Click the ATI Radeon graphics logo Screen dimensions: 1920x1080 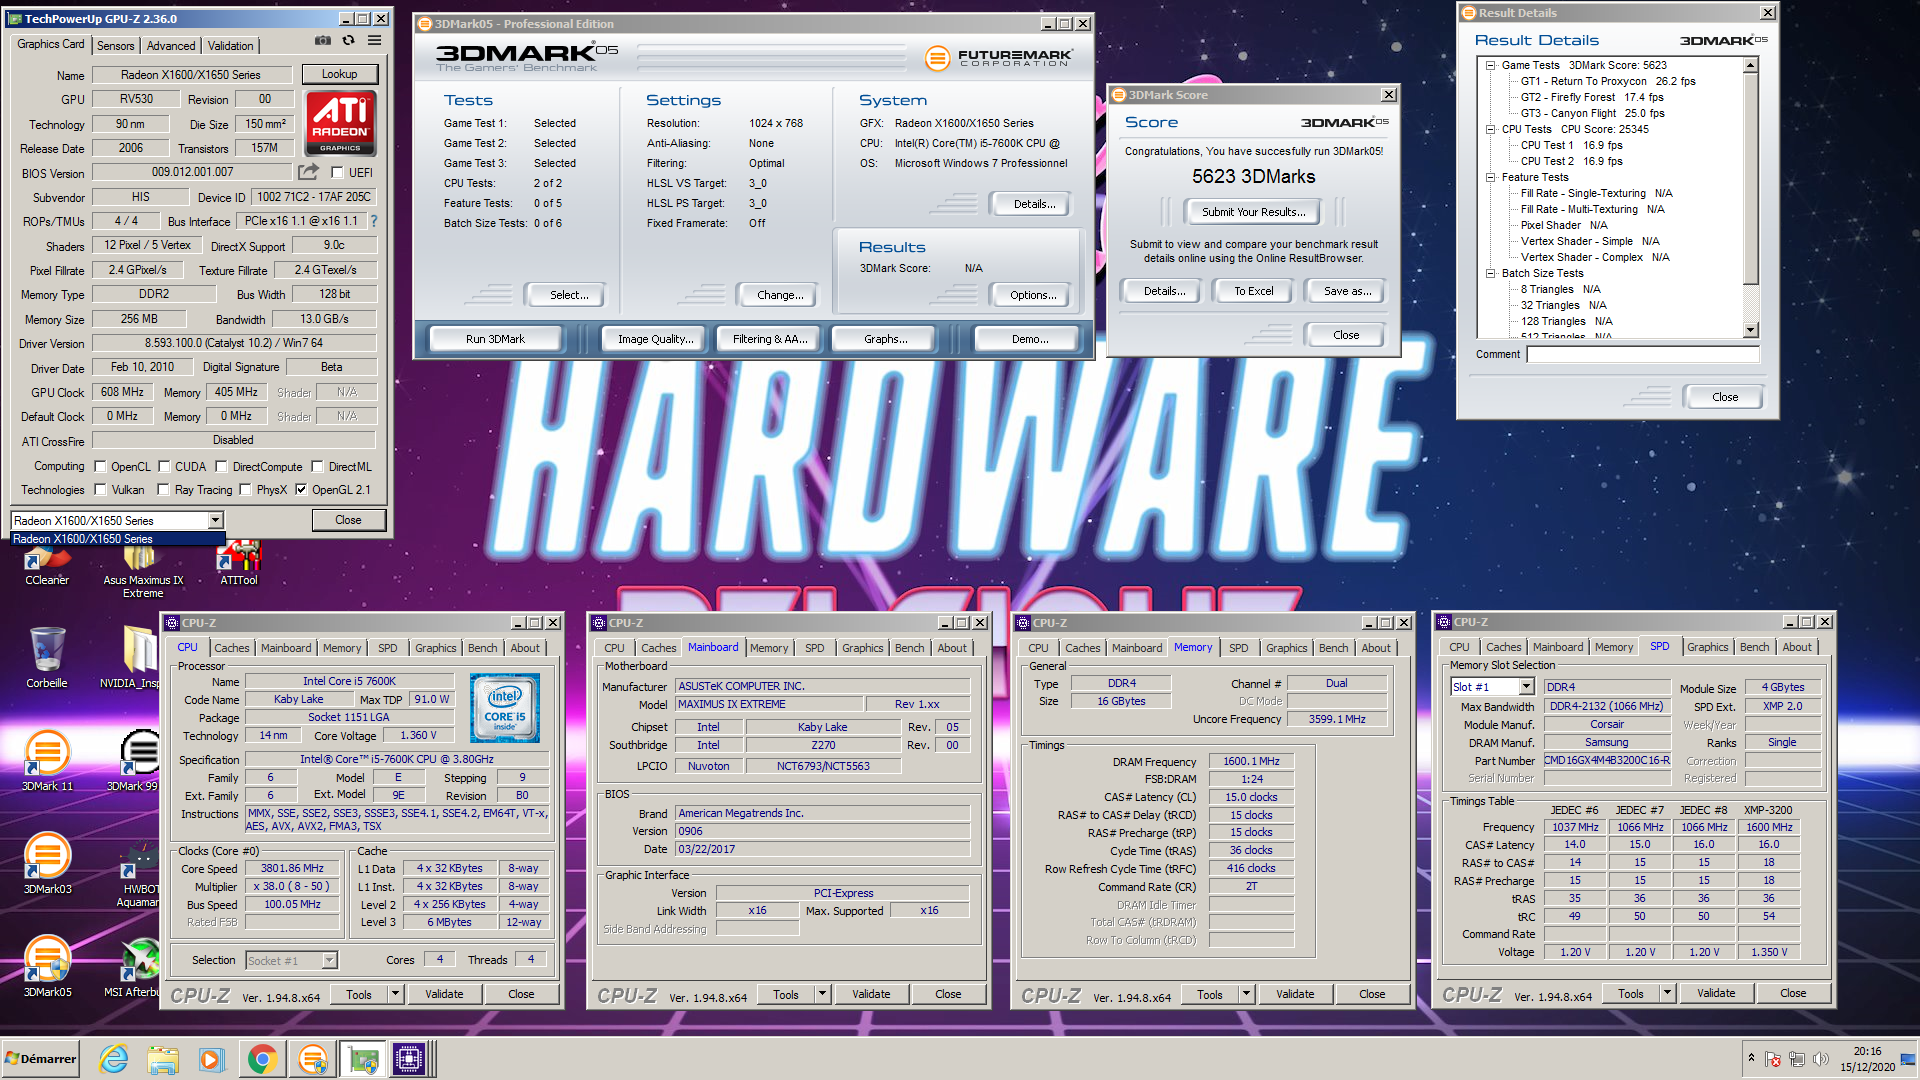point(340,123)
